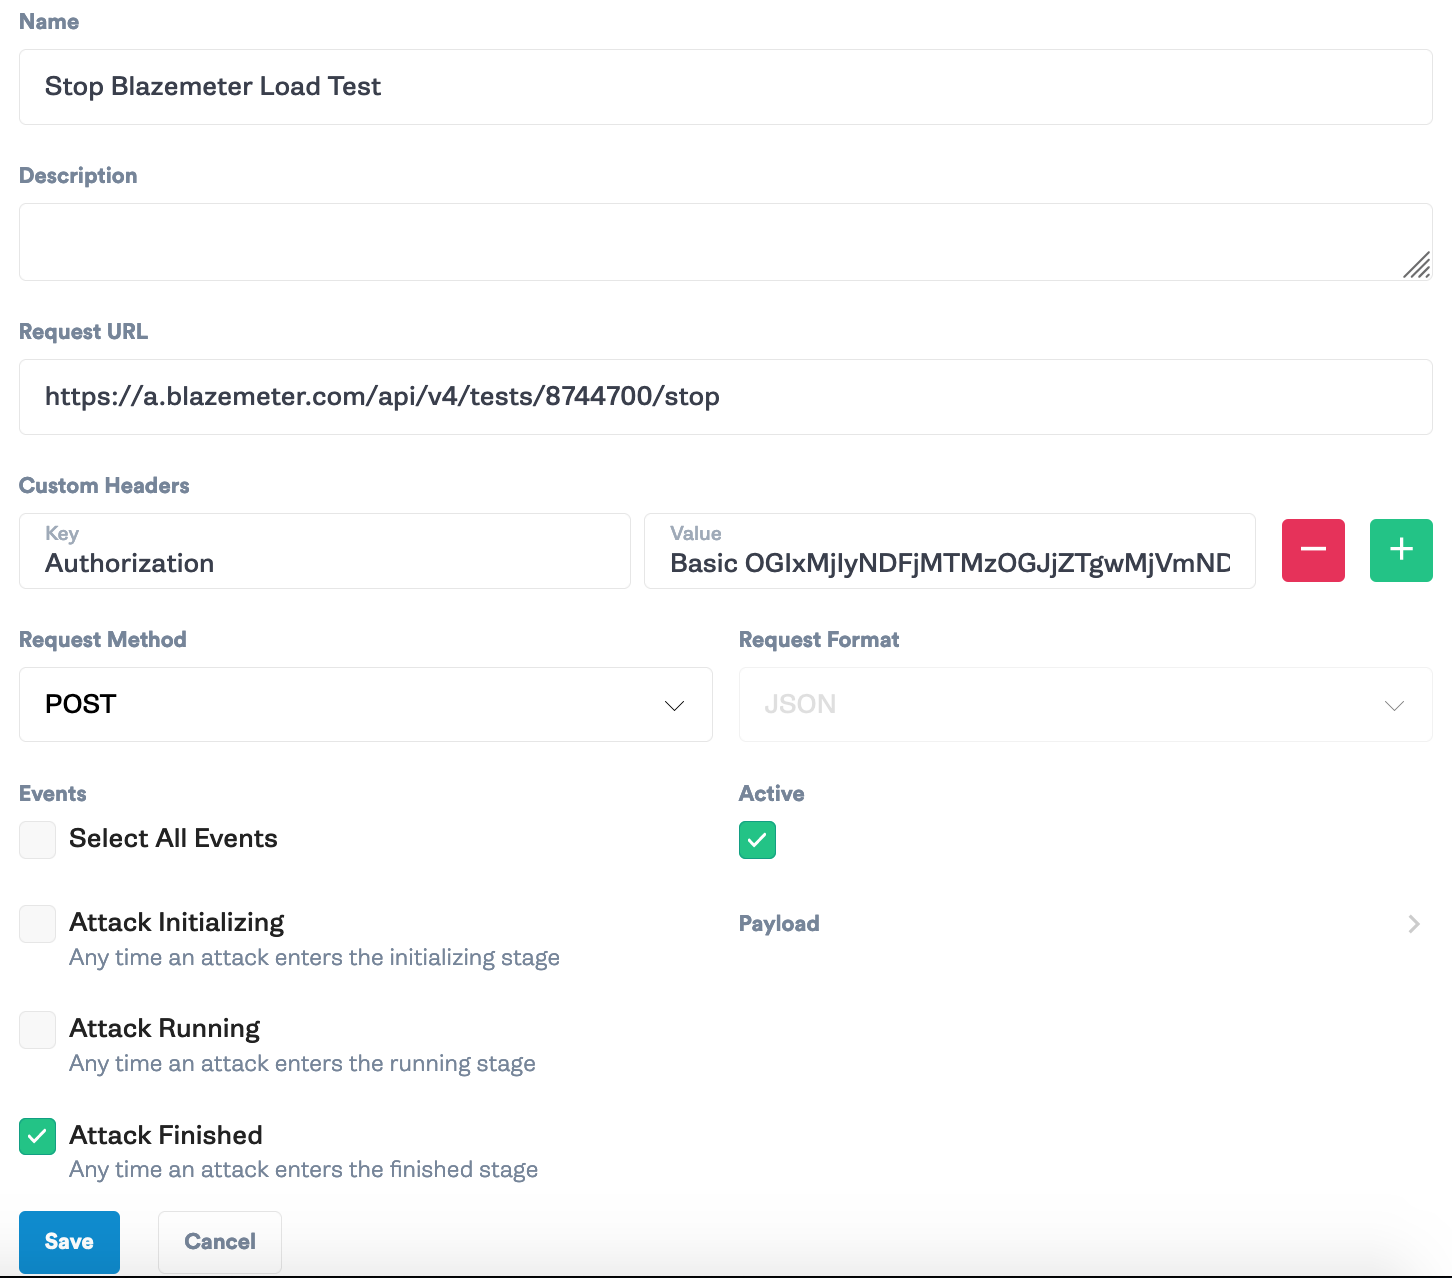Edit the header Value field
This screenshot has height=1278, width=1452.
[x=950, y=551]
